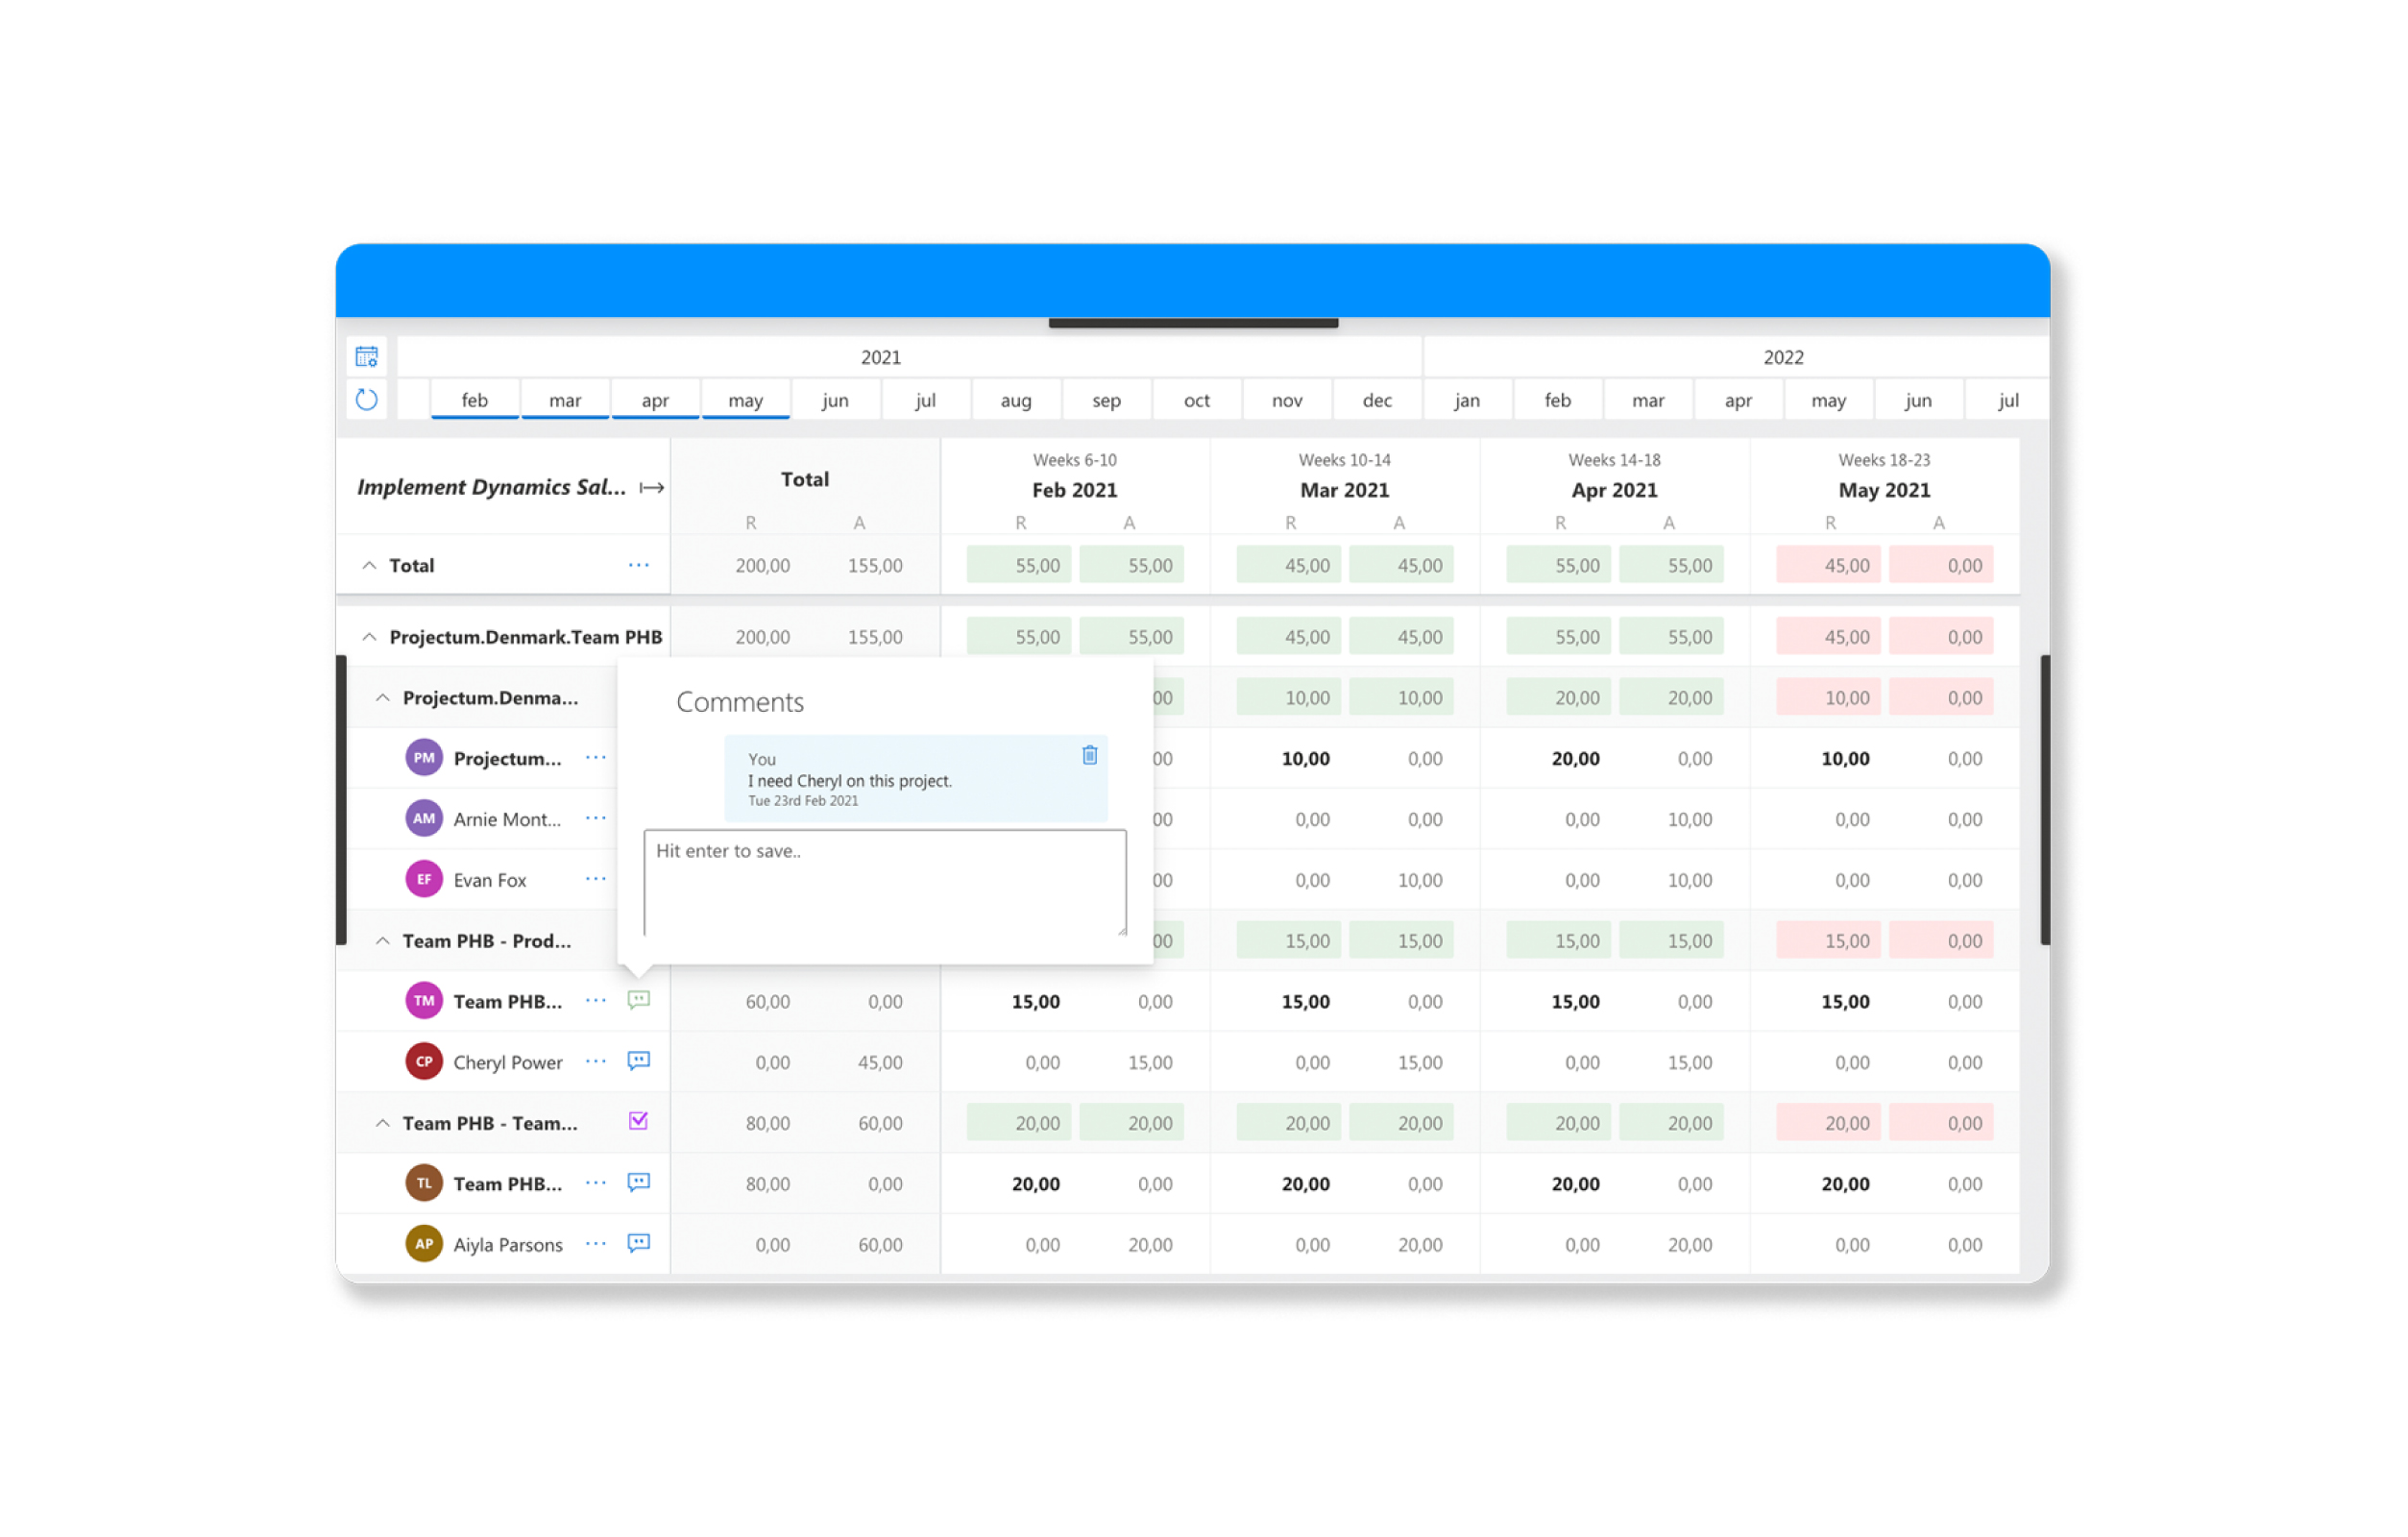Click May 2021 Total requested red cell
2408x1537 pixels.
pyautogui.click(x=1828, y=565)
